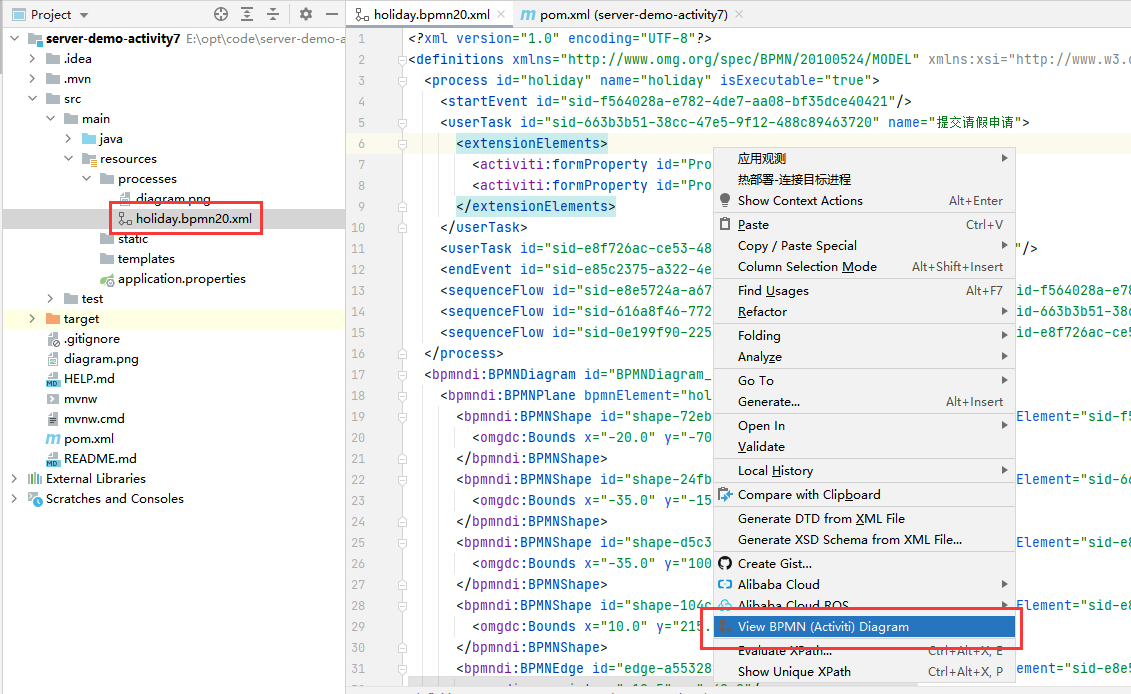Expand the target folder arrow
This screenshot has width=1131, height=694.
[x=32, y=319]
